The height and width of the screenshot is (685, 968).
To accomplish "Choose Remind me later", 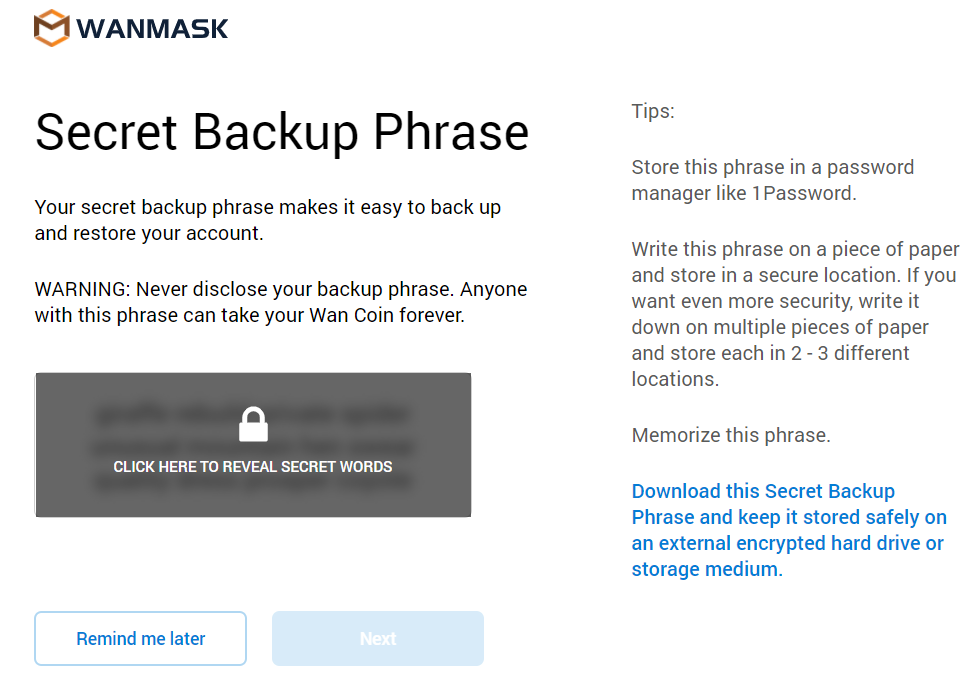I will click(141, 638).
